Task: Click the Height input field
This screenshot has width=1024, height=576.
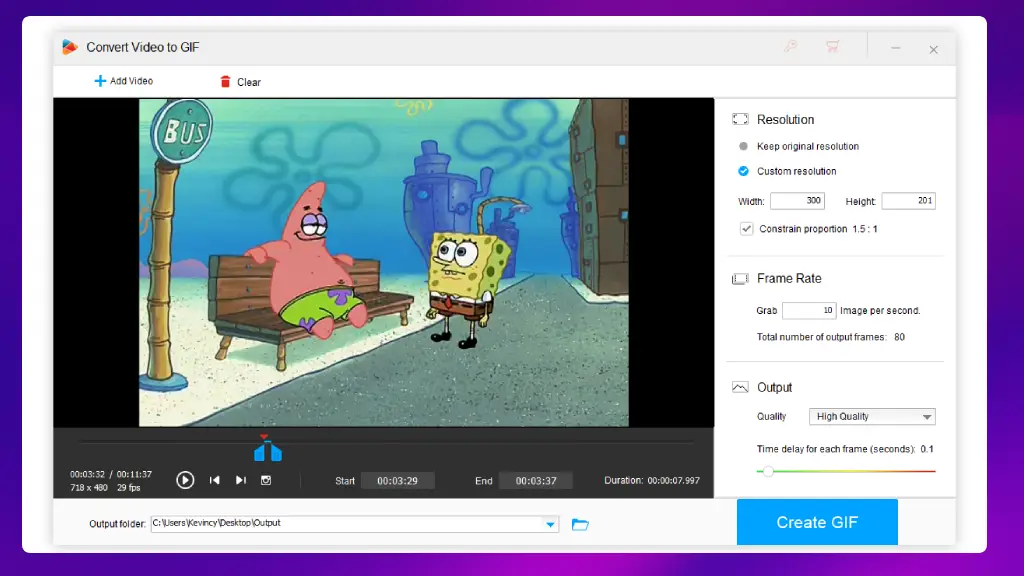Action: pos(908,201)
